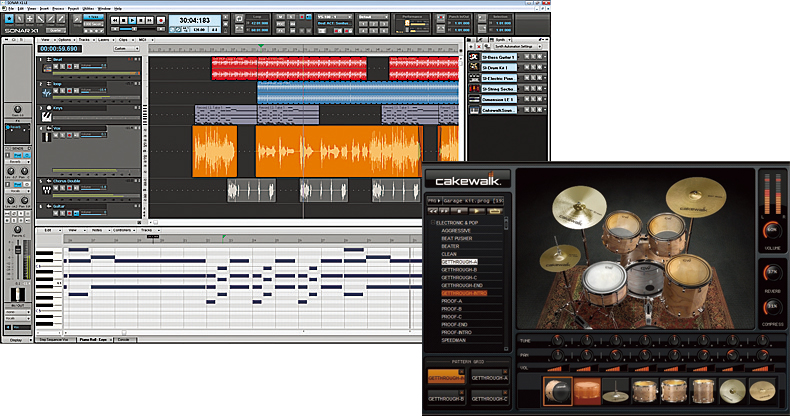Open the Options dropdown in Track view
The height and width of the screenshot is (416, 790).
point(65,40)
